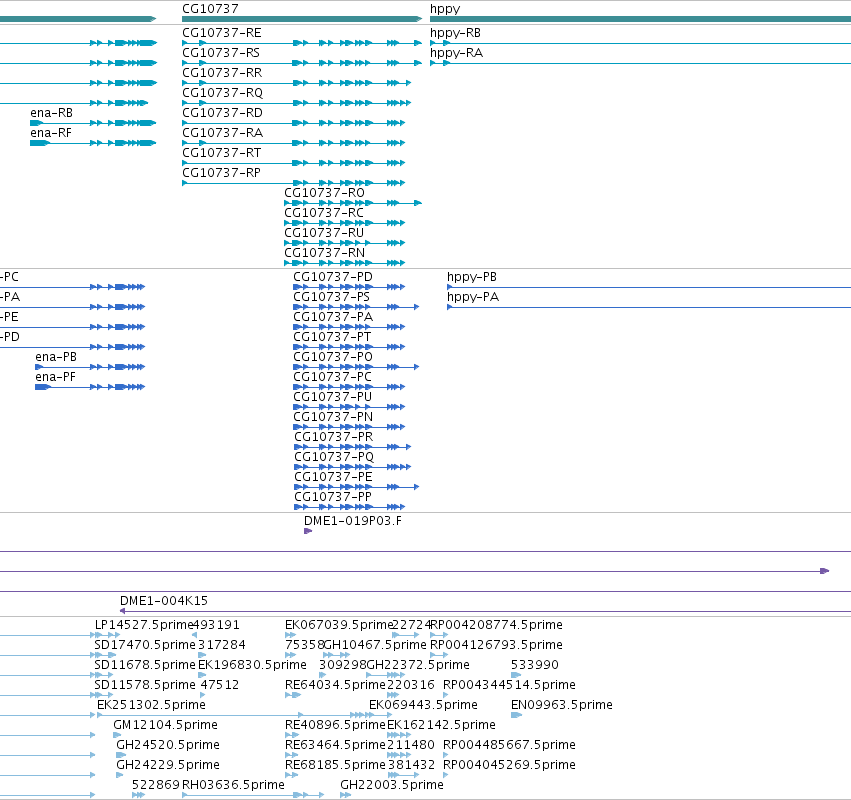This screenshot has width=851, height=800.
Task: Select transcript CG10737-RS label
Action: click(221, 53)
